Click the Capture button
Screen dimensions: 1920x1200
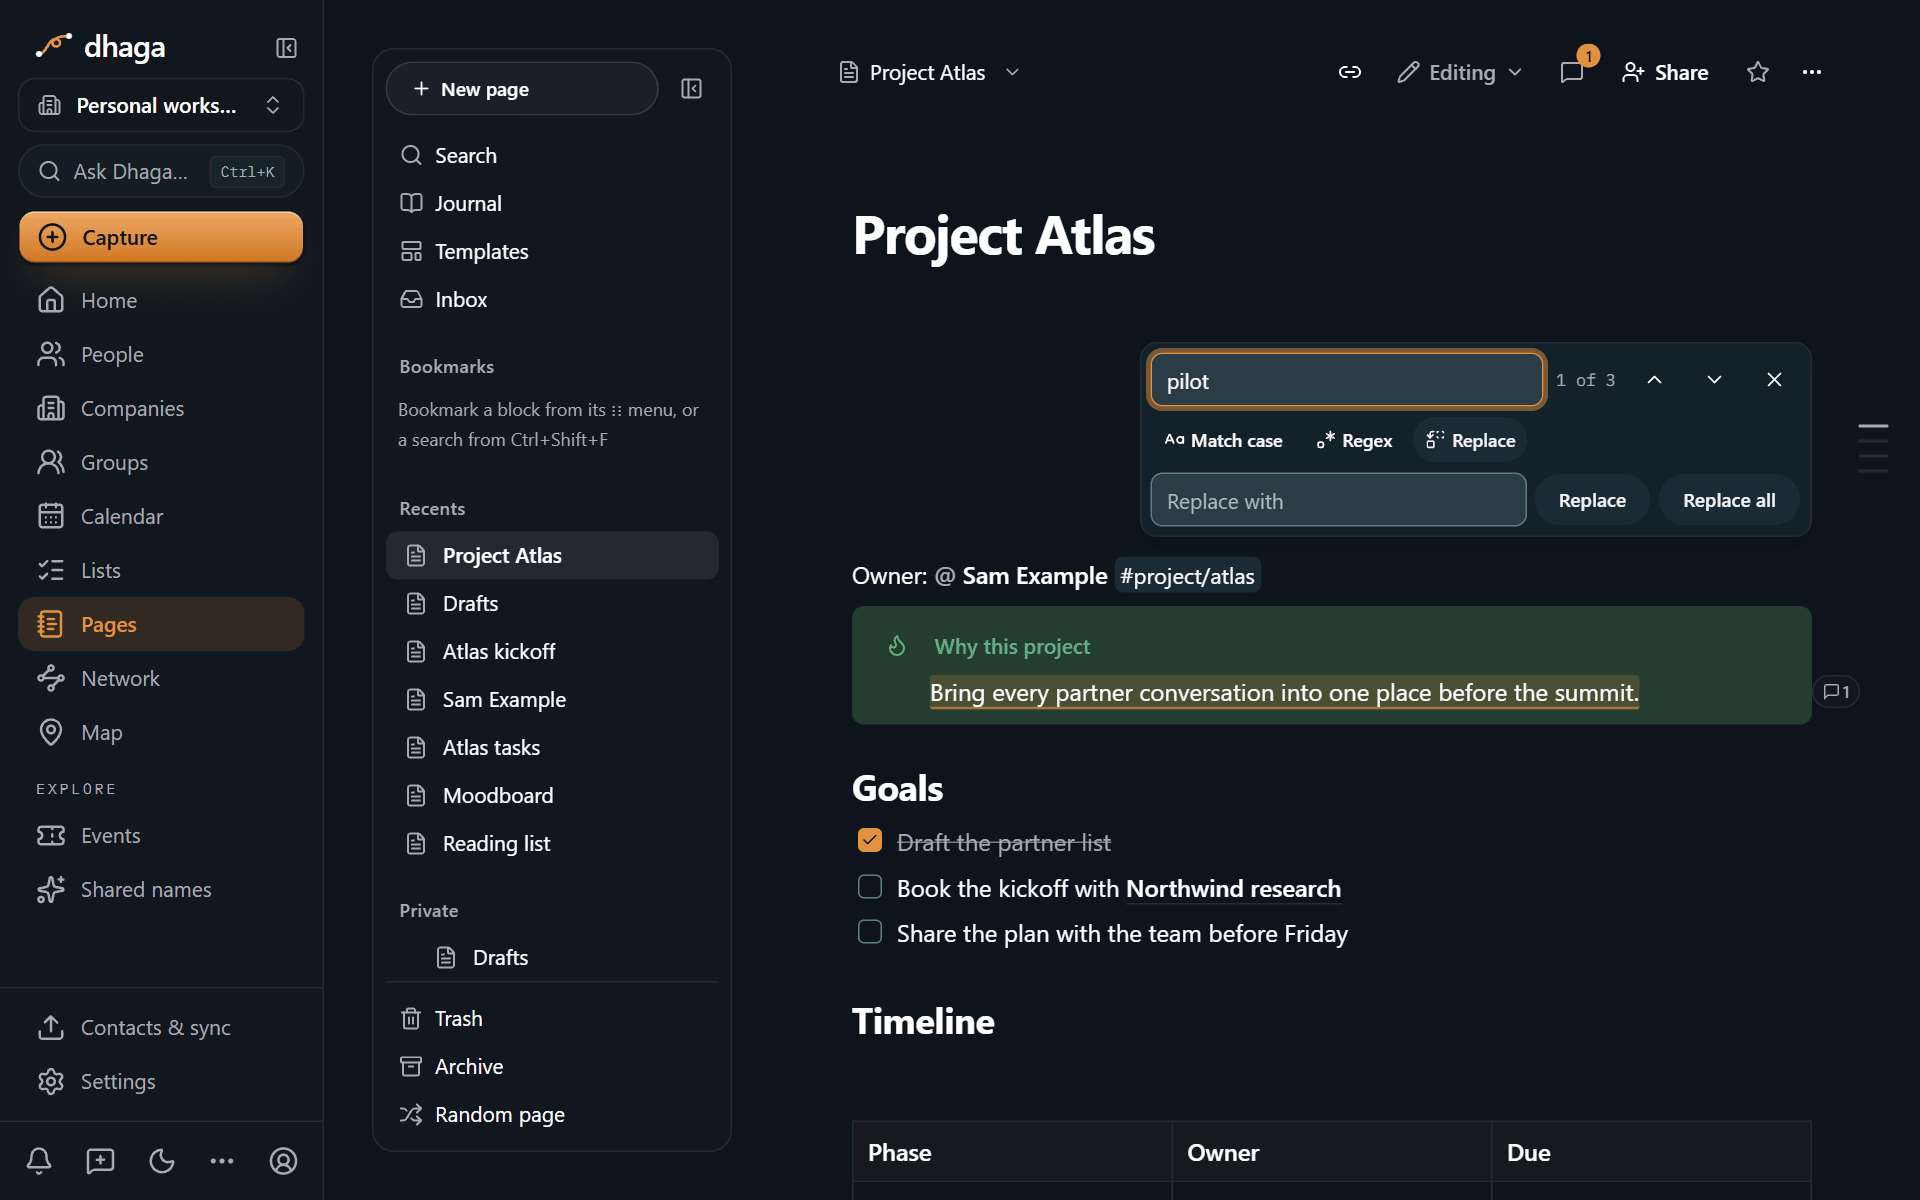point(161,237)
